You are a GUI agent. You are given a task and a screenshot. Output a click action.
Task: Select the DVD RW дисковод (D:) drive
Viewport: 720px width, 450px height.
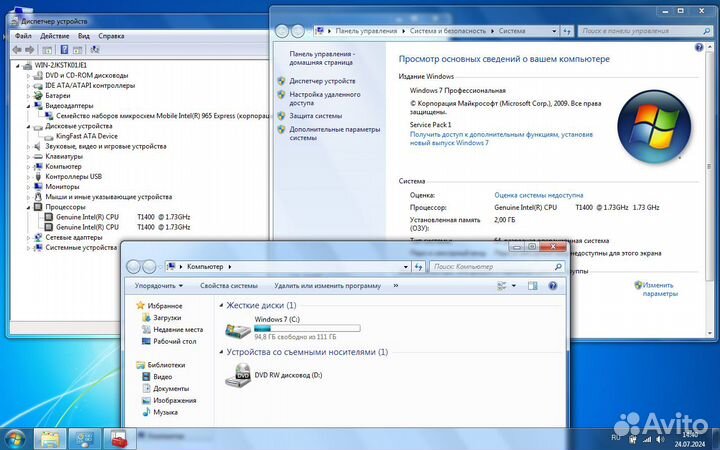coord(274,375)
